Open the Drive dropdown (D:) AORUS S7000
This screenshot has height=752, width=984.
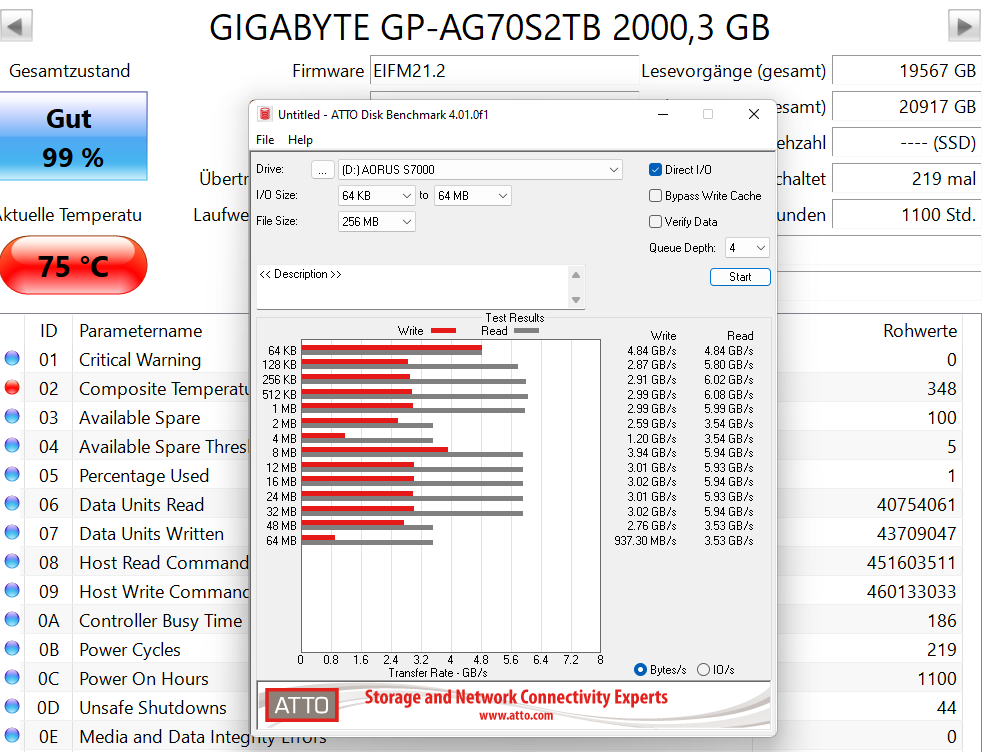(480, 169)
